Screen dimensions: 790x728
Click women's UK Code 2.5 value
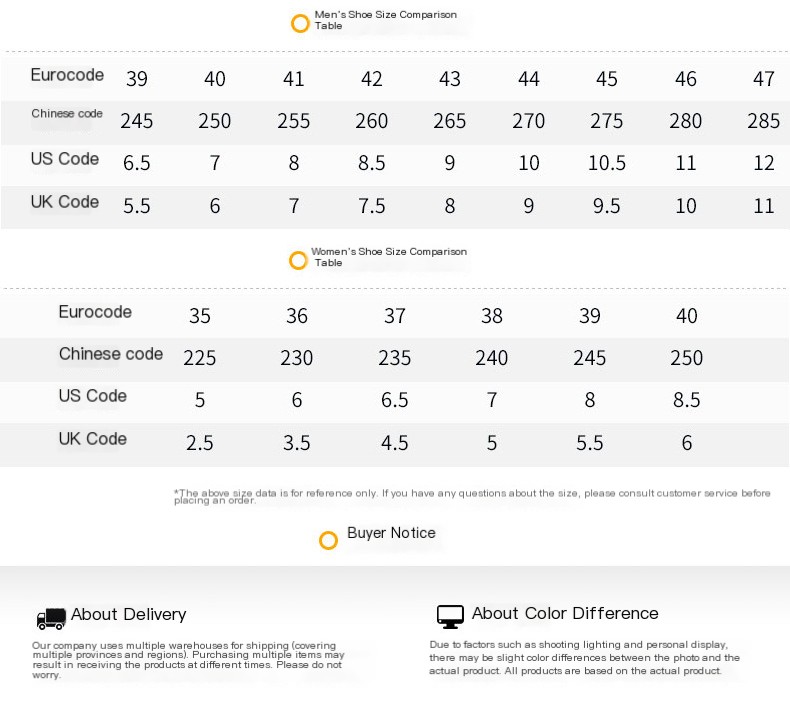pos(200,443)
